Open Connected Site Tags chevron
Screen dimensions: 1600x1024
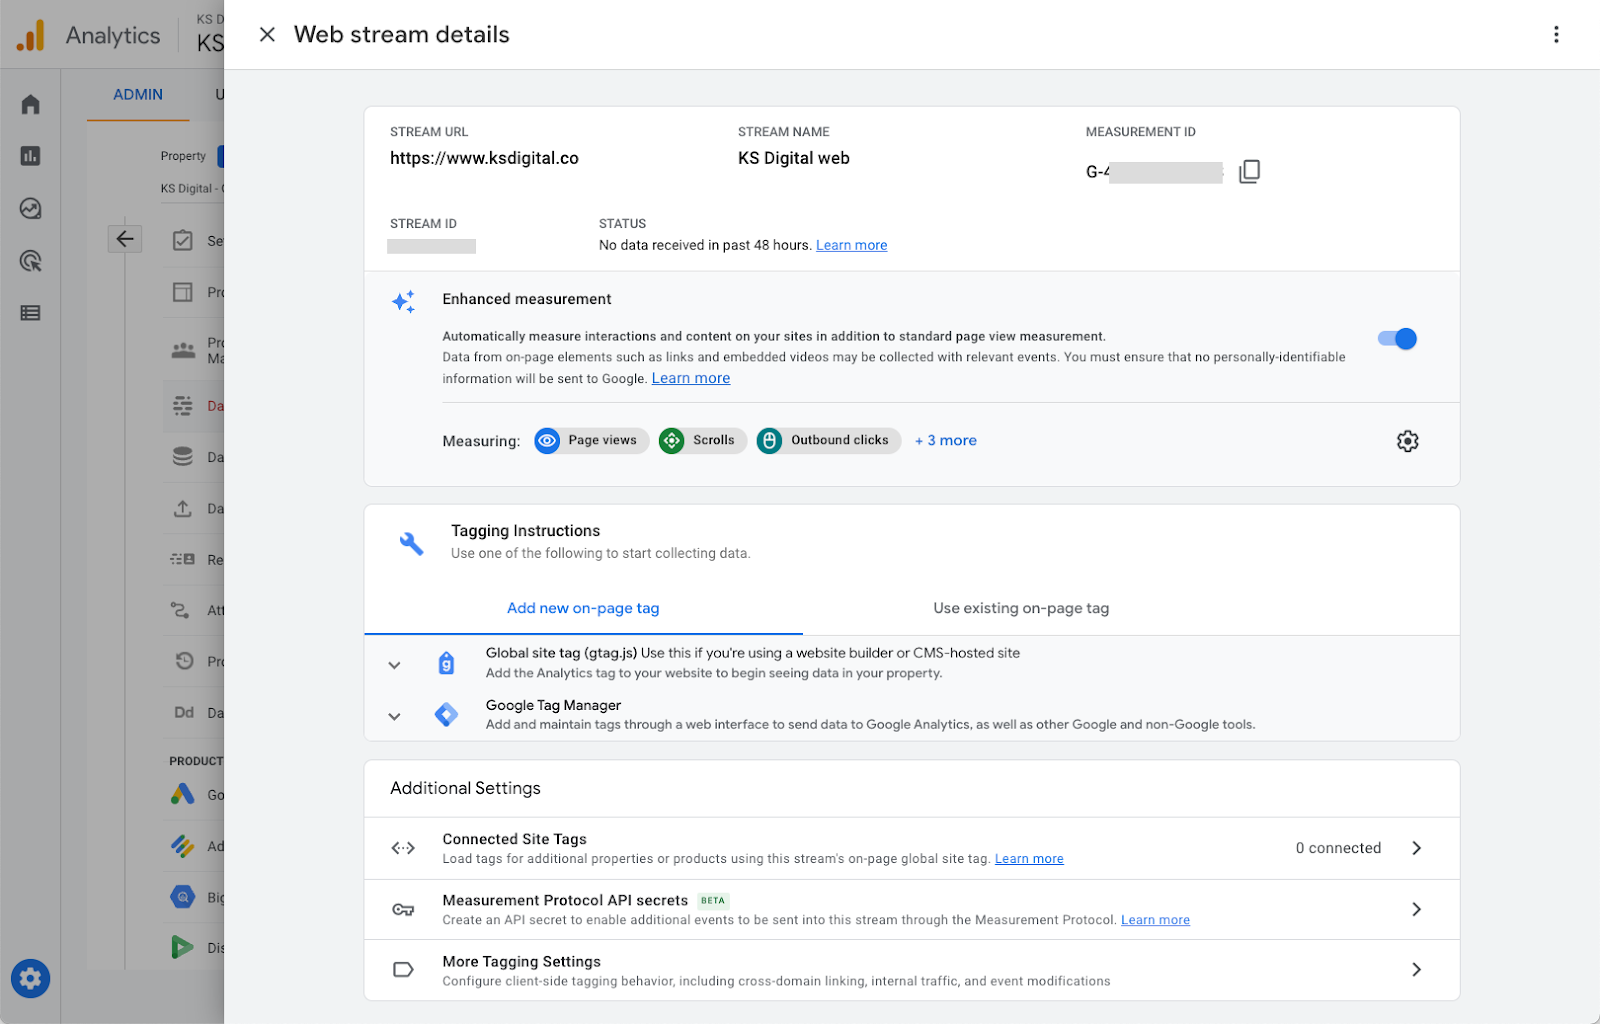(1416, 848)
